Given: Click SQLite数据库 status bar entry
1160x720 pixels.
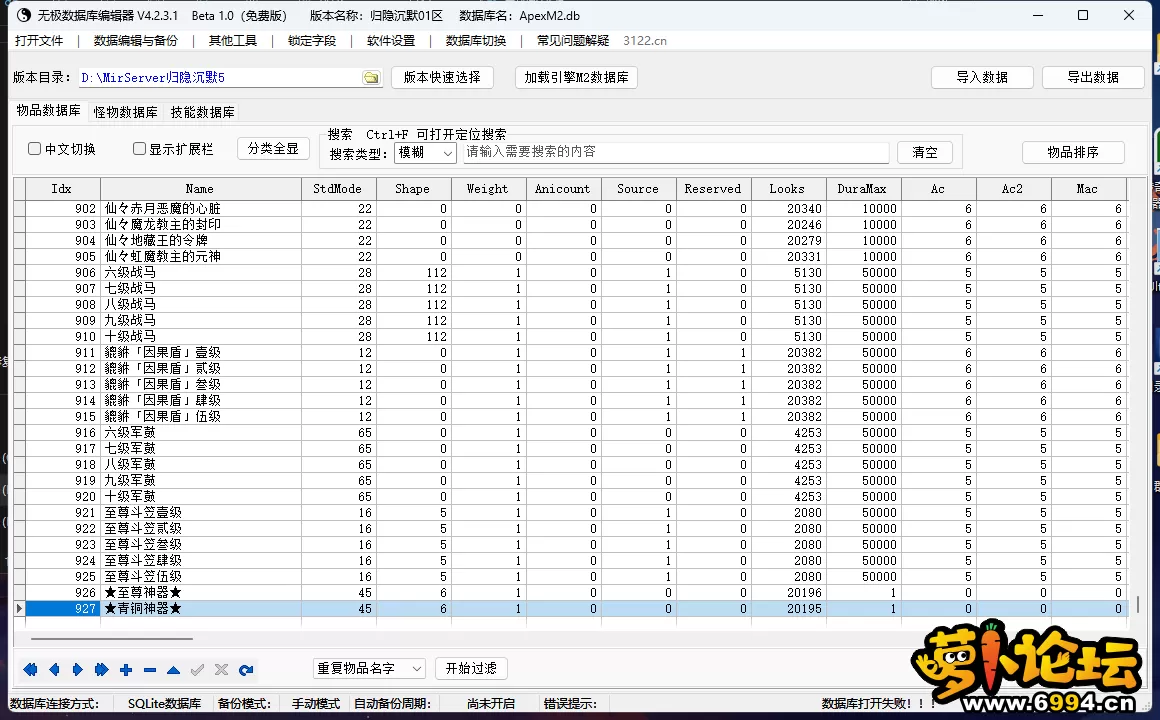Looking at the screenshot, I should 163,704.
